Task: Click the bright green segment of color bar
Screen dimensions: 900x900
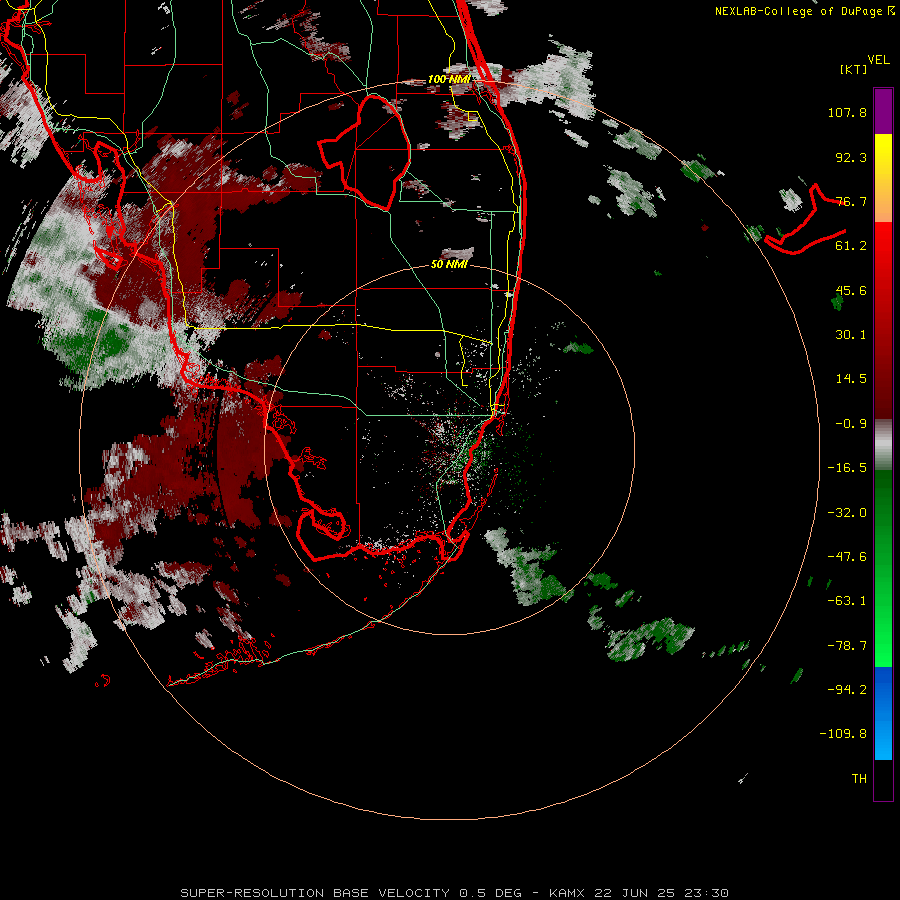Action: 883,568
